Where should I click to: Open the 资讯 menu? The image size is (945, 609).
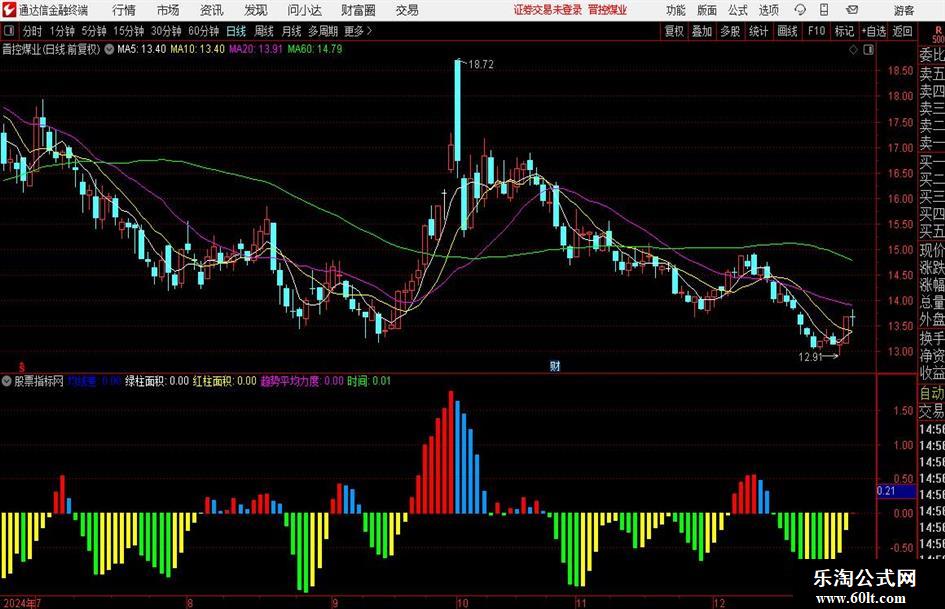(212, 10)
